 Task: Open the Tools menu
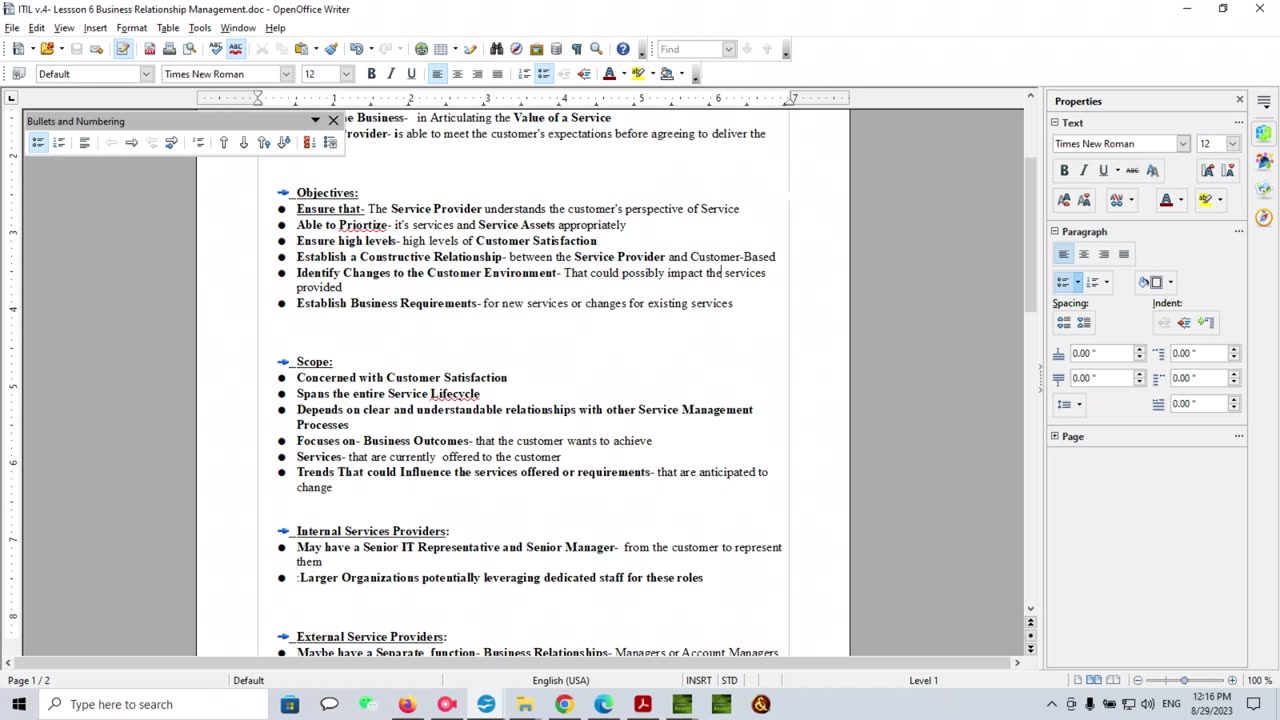(200, 28)
